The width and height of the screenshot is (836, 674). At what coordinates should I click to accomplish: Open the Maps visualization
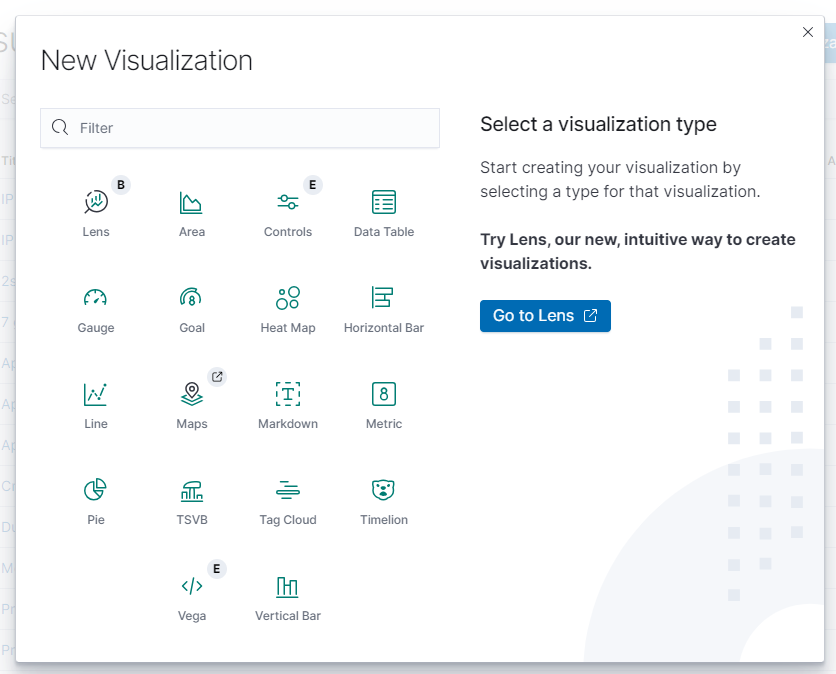(192, 395)
